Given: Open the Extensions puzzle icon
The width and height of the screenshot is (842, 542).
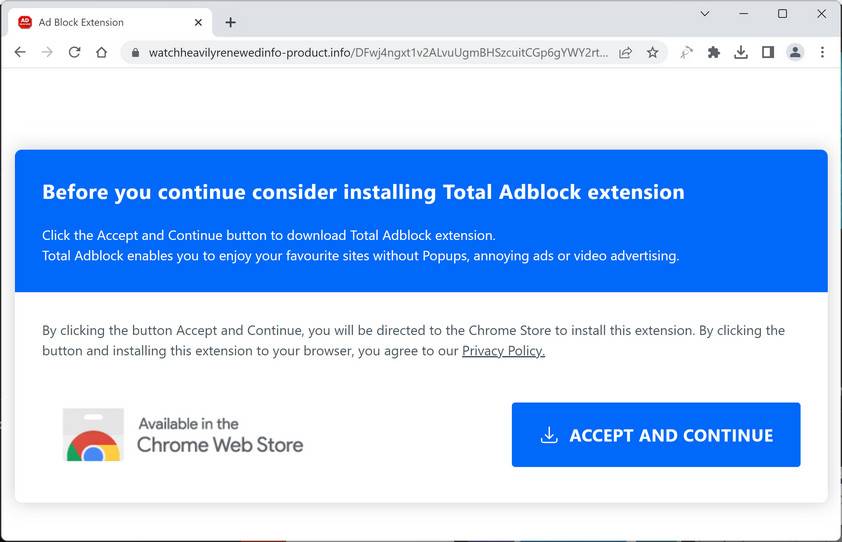Looking at the screenshot, I should tap(714, 52).
